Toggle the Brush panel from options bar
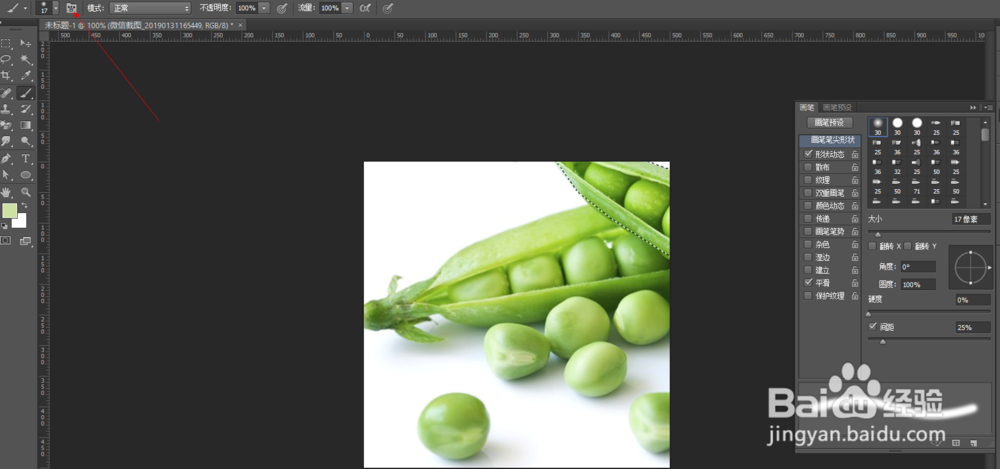 point(71,8)
